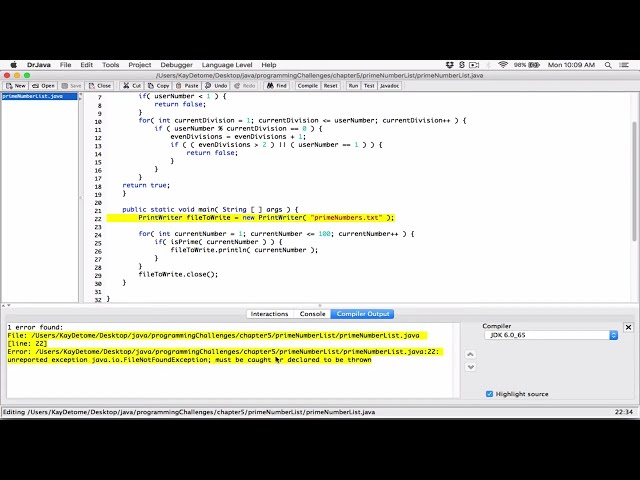640x480 pixels.
Task: Open the Debugger menu
Action: click(176, 65)
